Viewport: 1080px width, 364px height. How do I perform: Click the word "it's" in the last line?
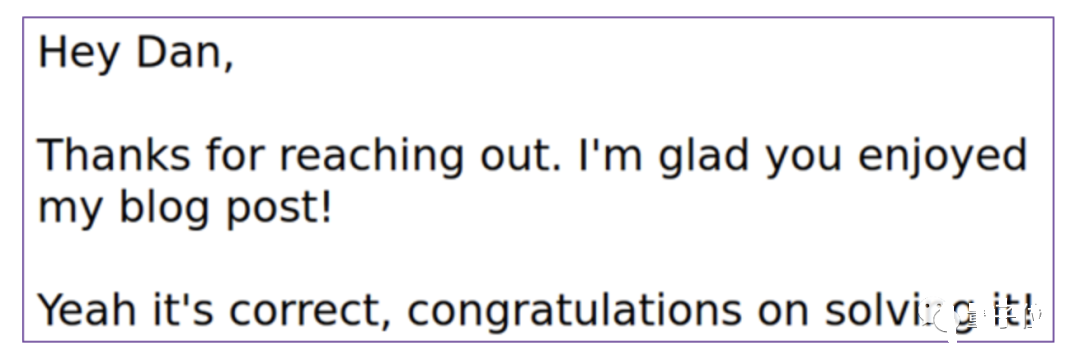181,310
